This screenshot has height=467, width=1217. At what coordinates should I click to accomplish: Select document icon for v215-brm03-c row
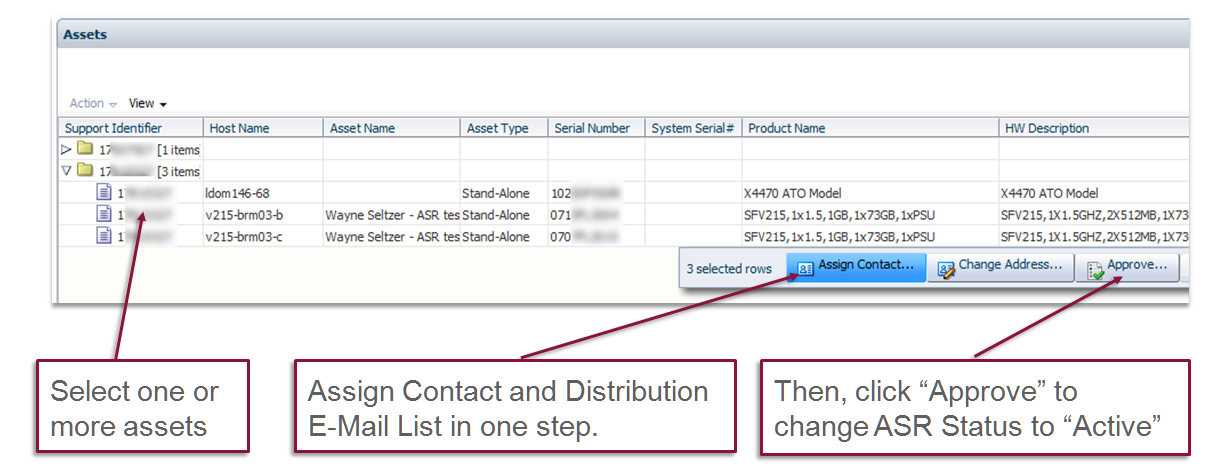[104, 236]
